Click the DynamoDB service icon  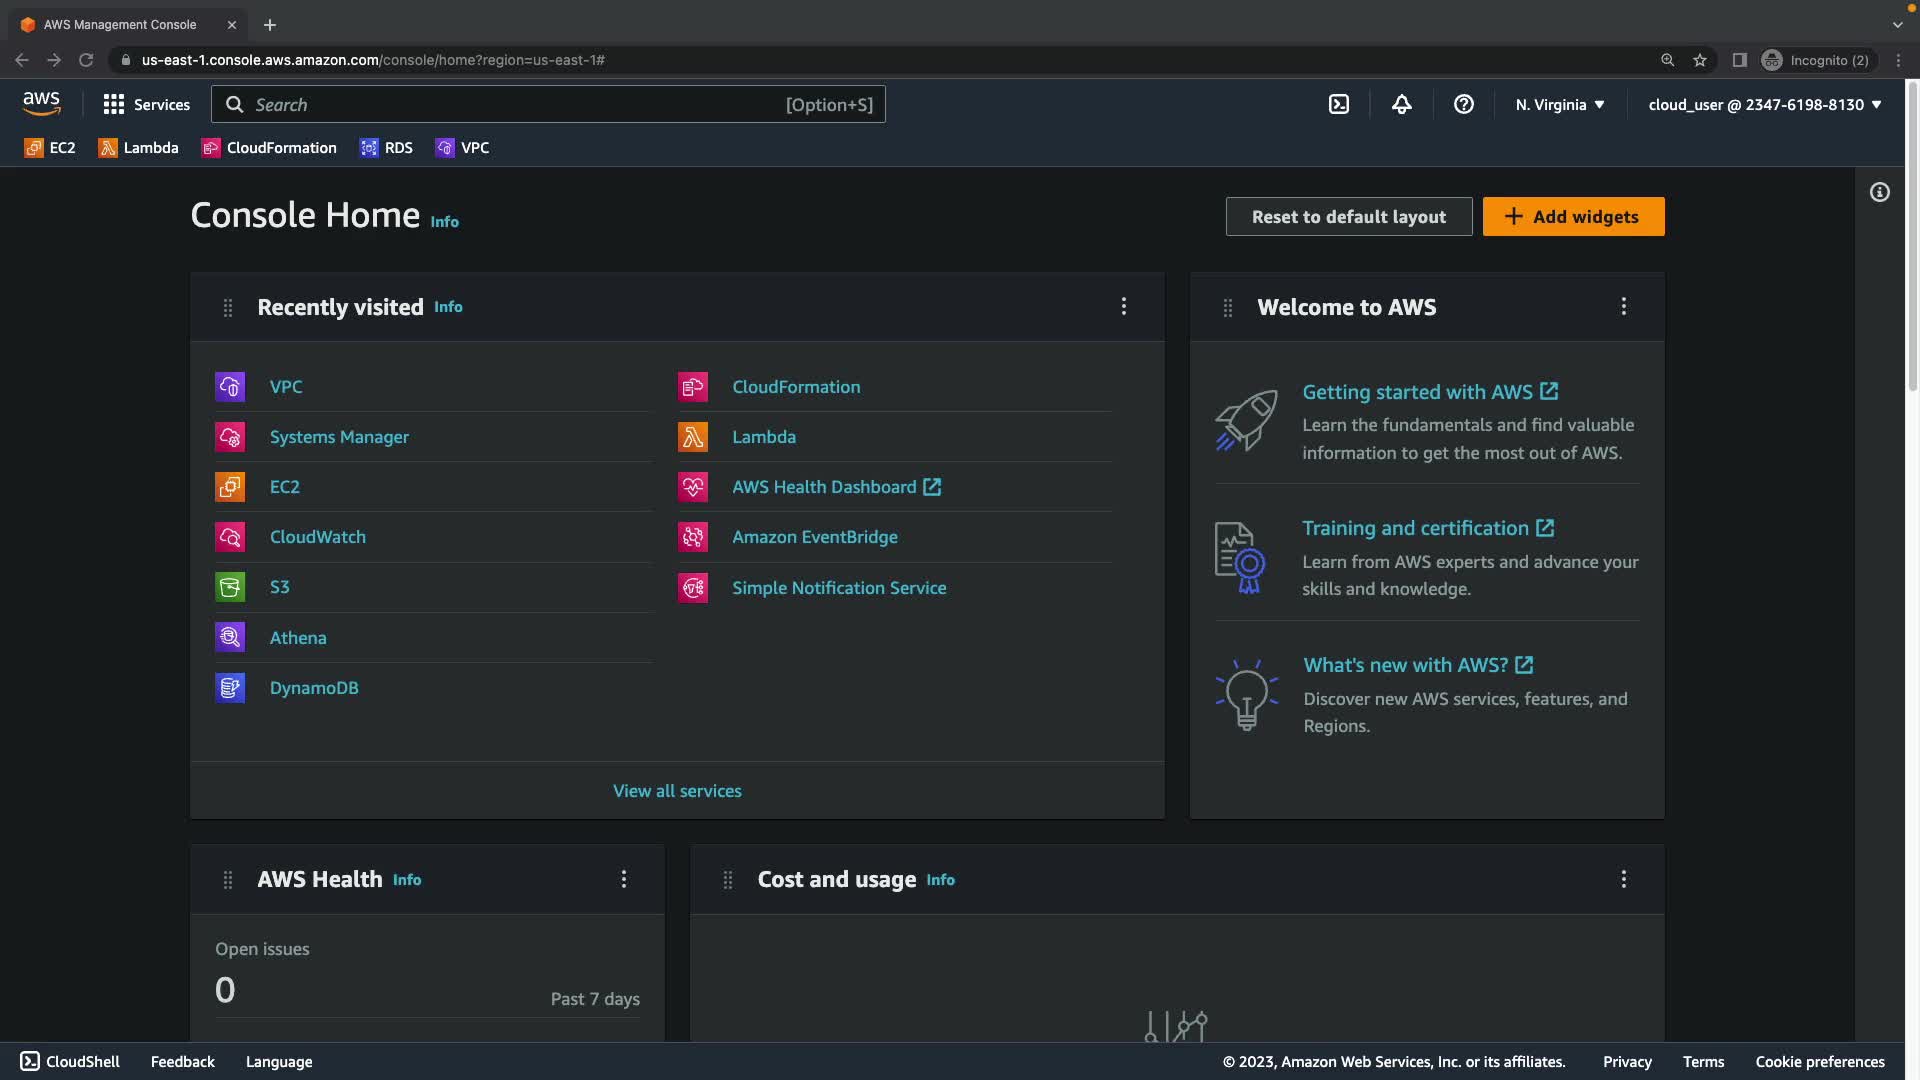click(x=230, y=688)
